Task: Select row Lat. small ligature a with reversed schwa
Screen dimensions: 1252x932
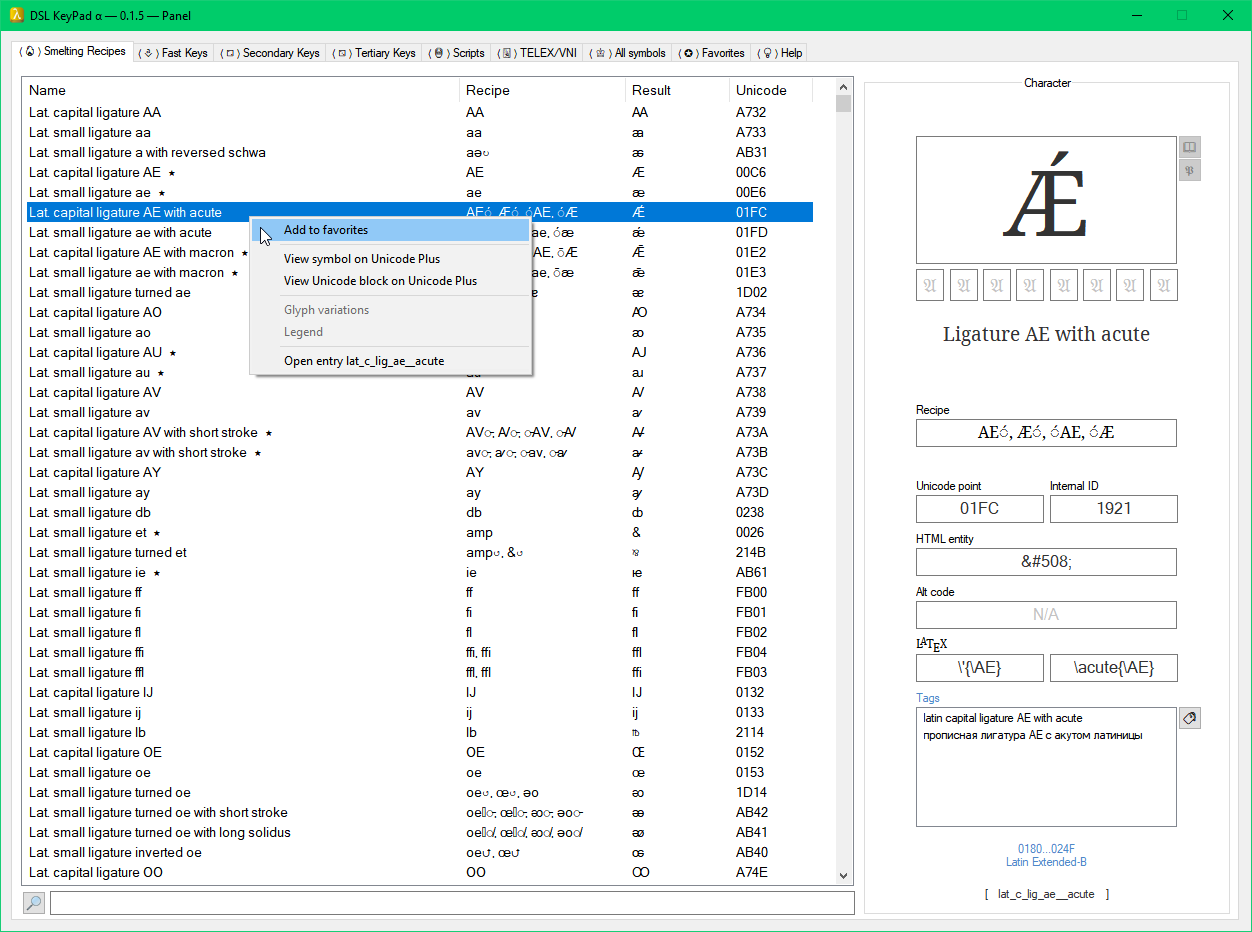Action: 419,152
